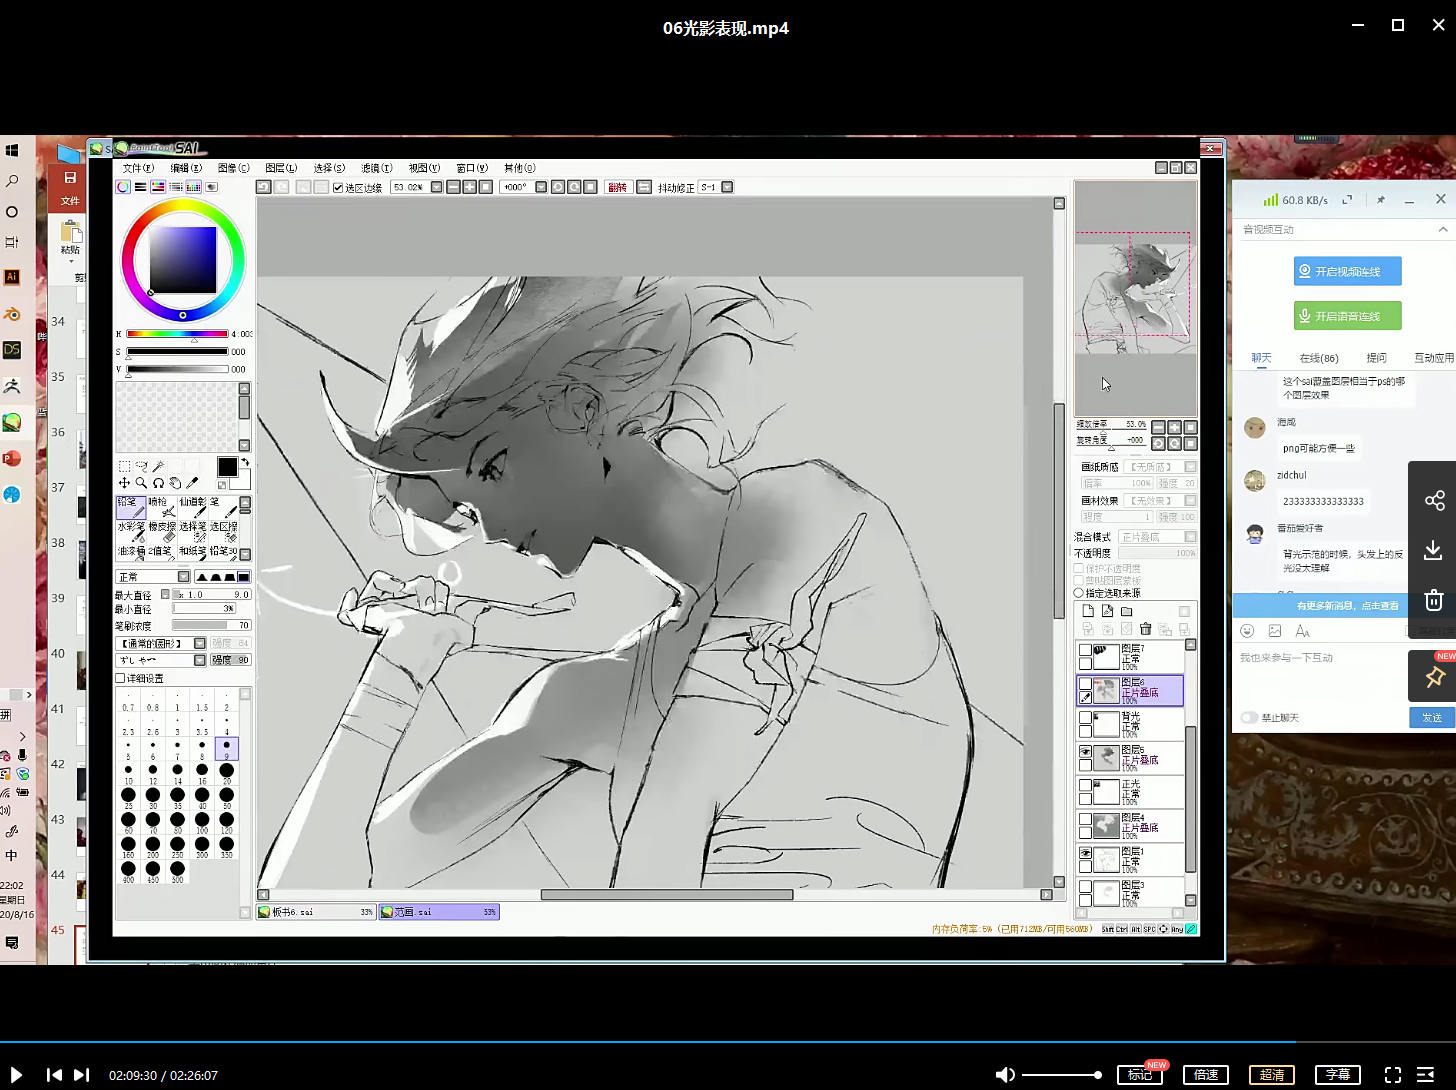Image resolution: width=1456 pixels, height=1090 pixels.
Task: Click the share icon on video sidebar
Action: 1434,500
